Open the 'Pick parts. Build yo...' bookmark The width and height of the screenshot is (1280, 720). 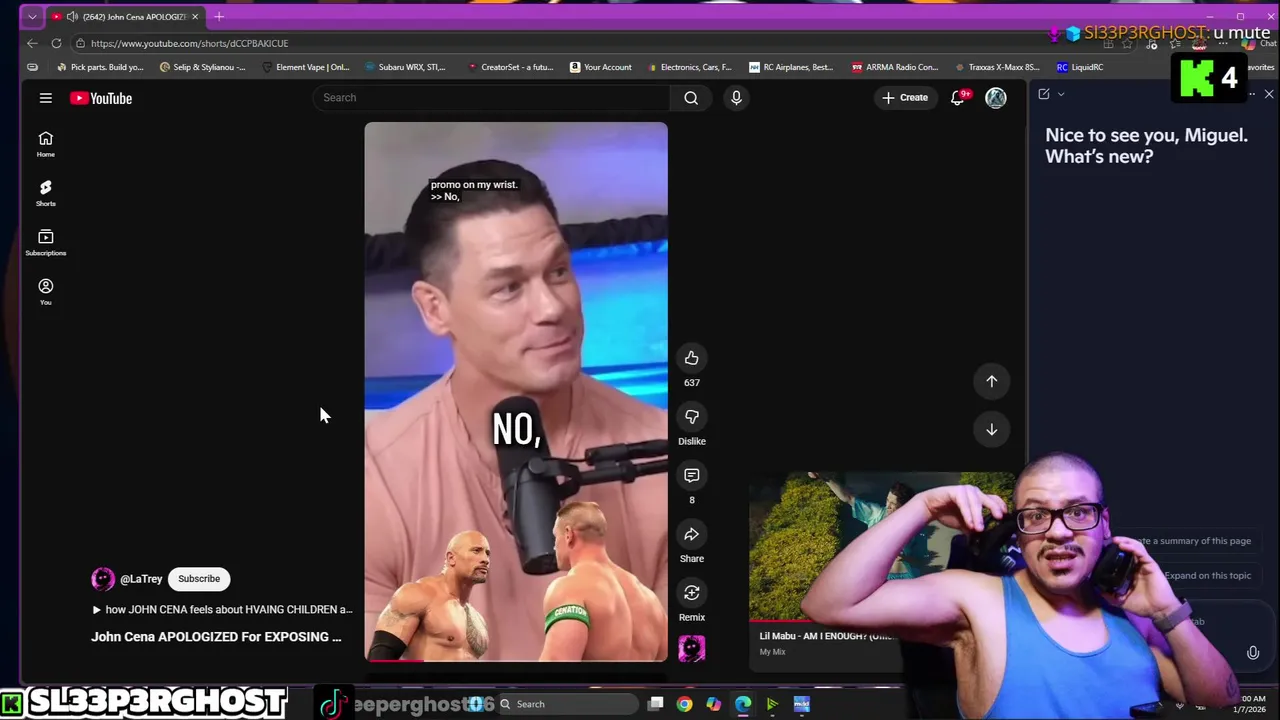(x=100, y=67)
